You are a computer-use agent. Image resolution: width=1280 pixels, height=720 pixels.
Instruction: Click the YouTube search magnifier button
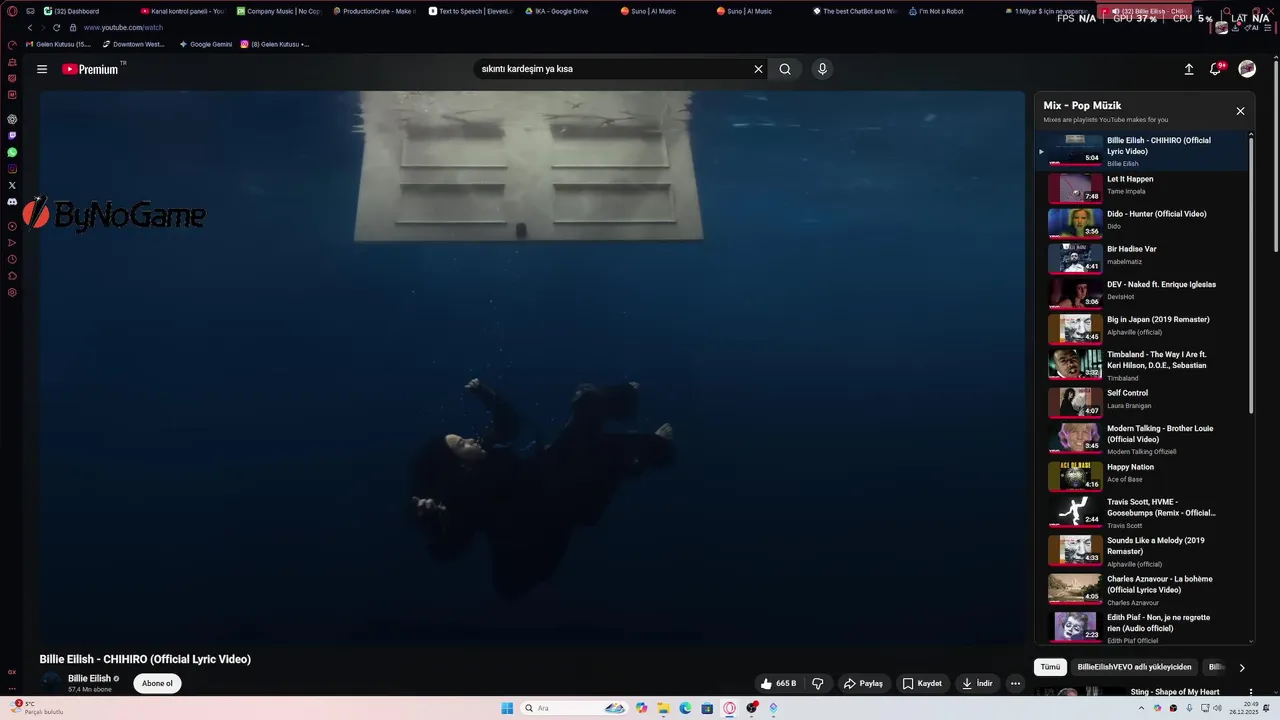pyautogui.click(x=785, y=69)
